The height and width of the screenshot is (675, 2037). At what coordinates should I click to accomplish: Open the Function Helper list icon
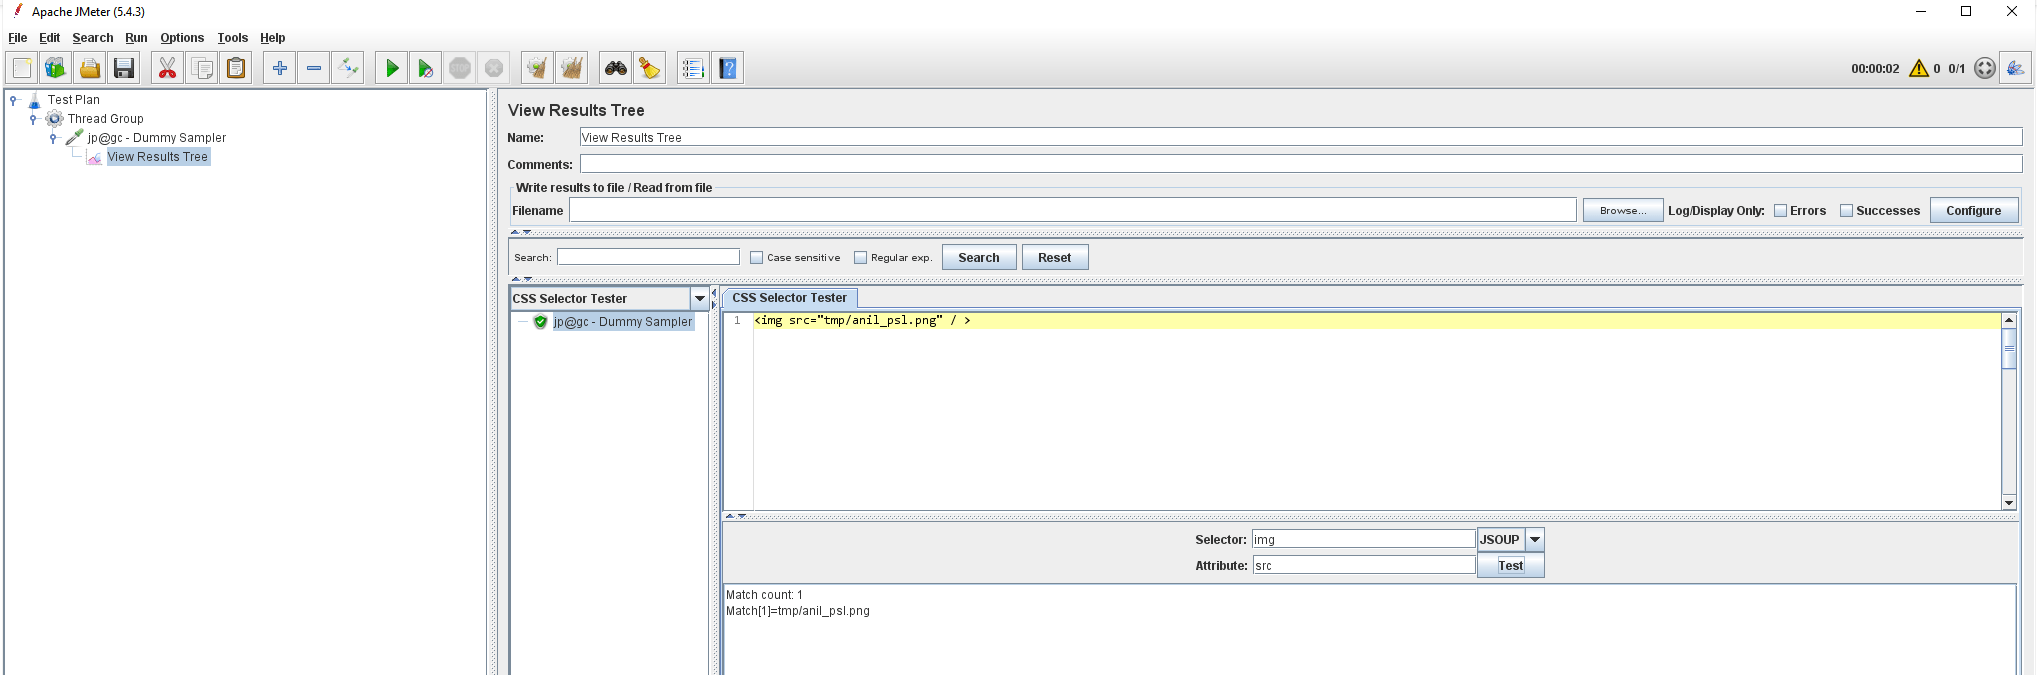pyautogui.click(x=693, y=68)
